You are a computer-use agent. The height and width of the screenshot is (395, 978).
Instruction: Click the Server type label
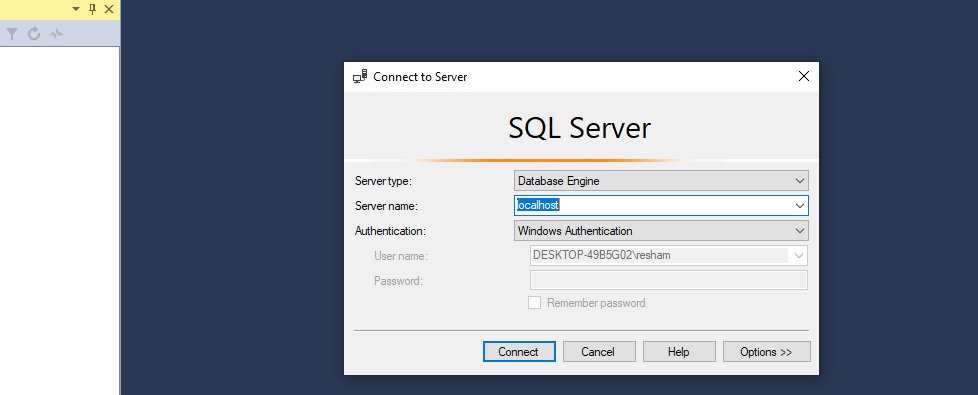384,181
